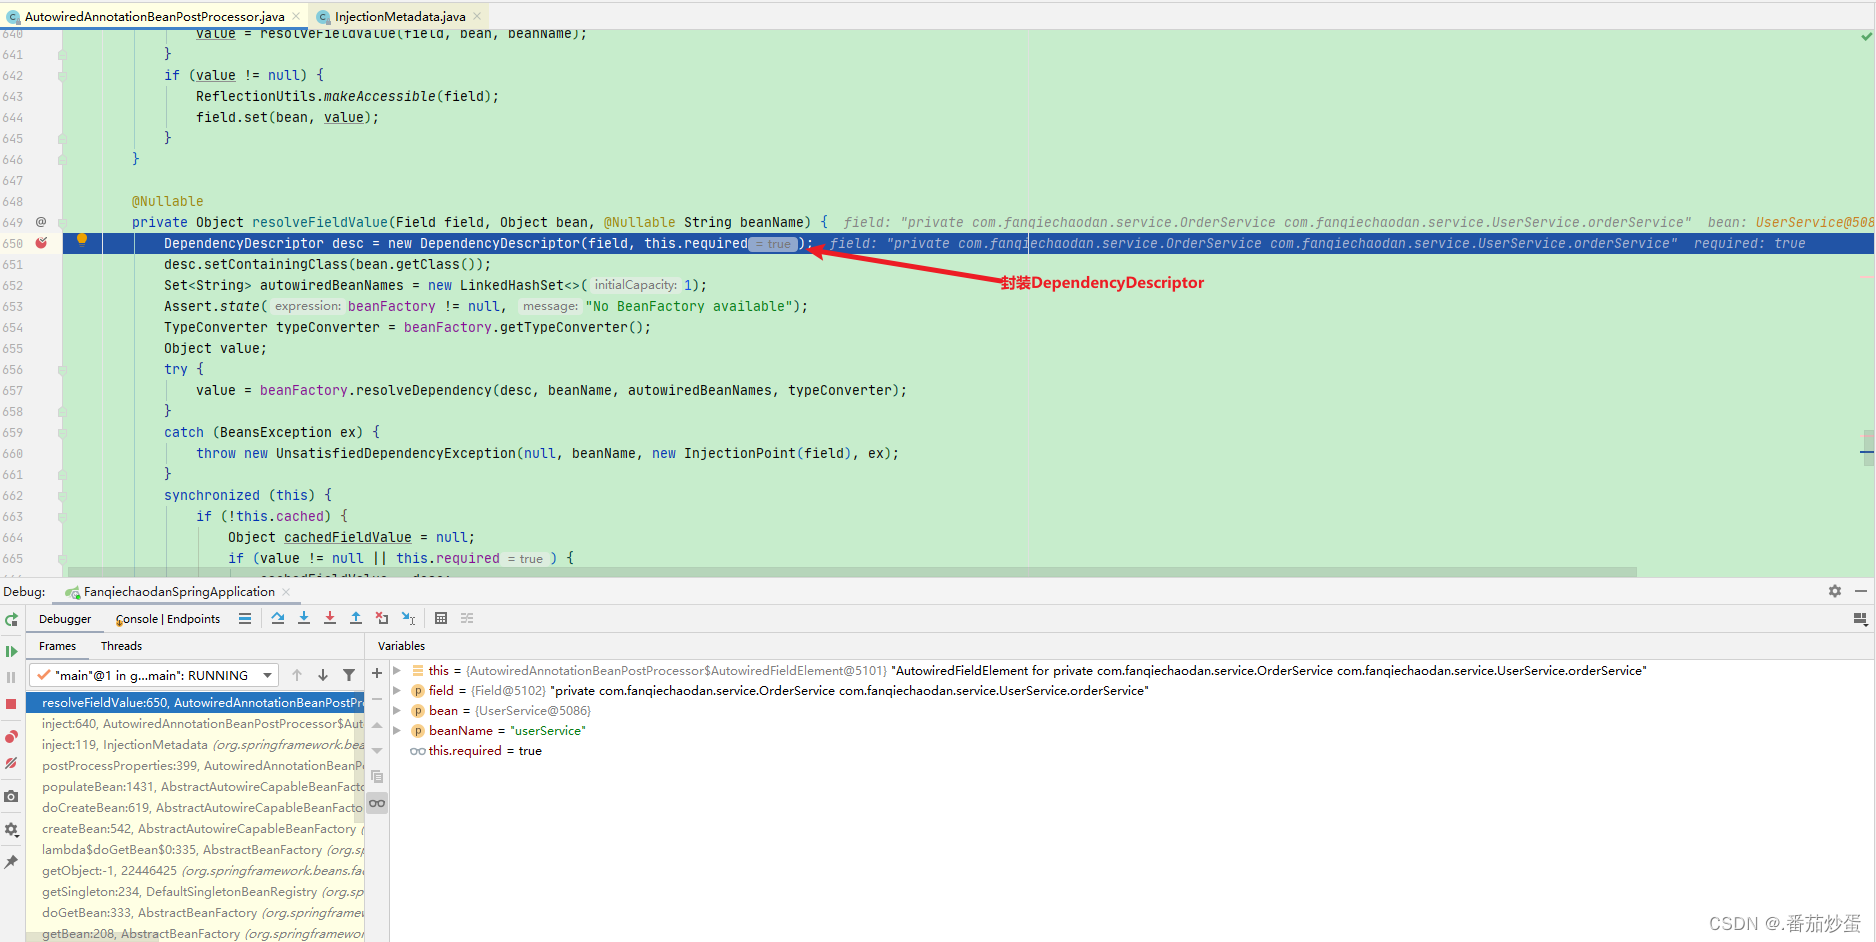Select frame inject:119, InjectionMetadata
1876x942 pixels.
tap(195, 745)
